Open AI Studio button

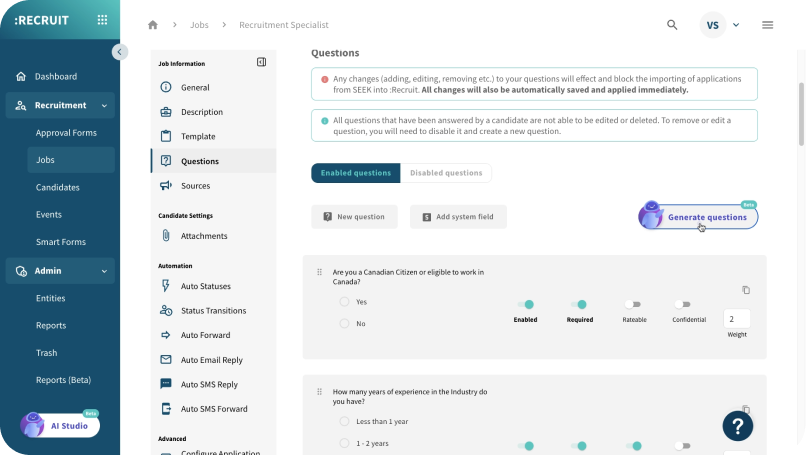point(60,425)
